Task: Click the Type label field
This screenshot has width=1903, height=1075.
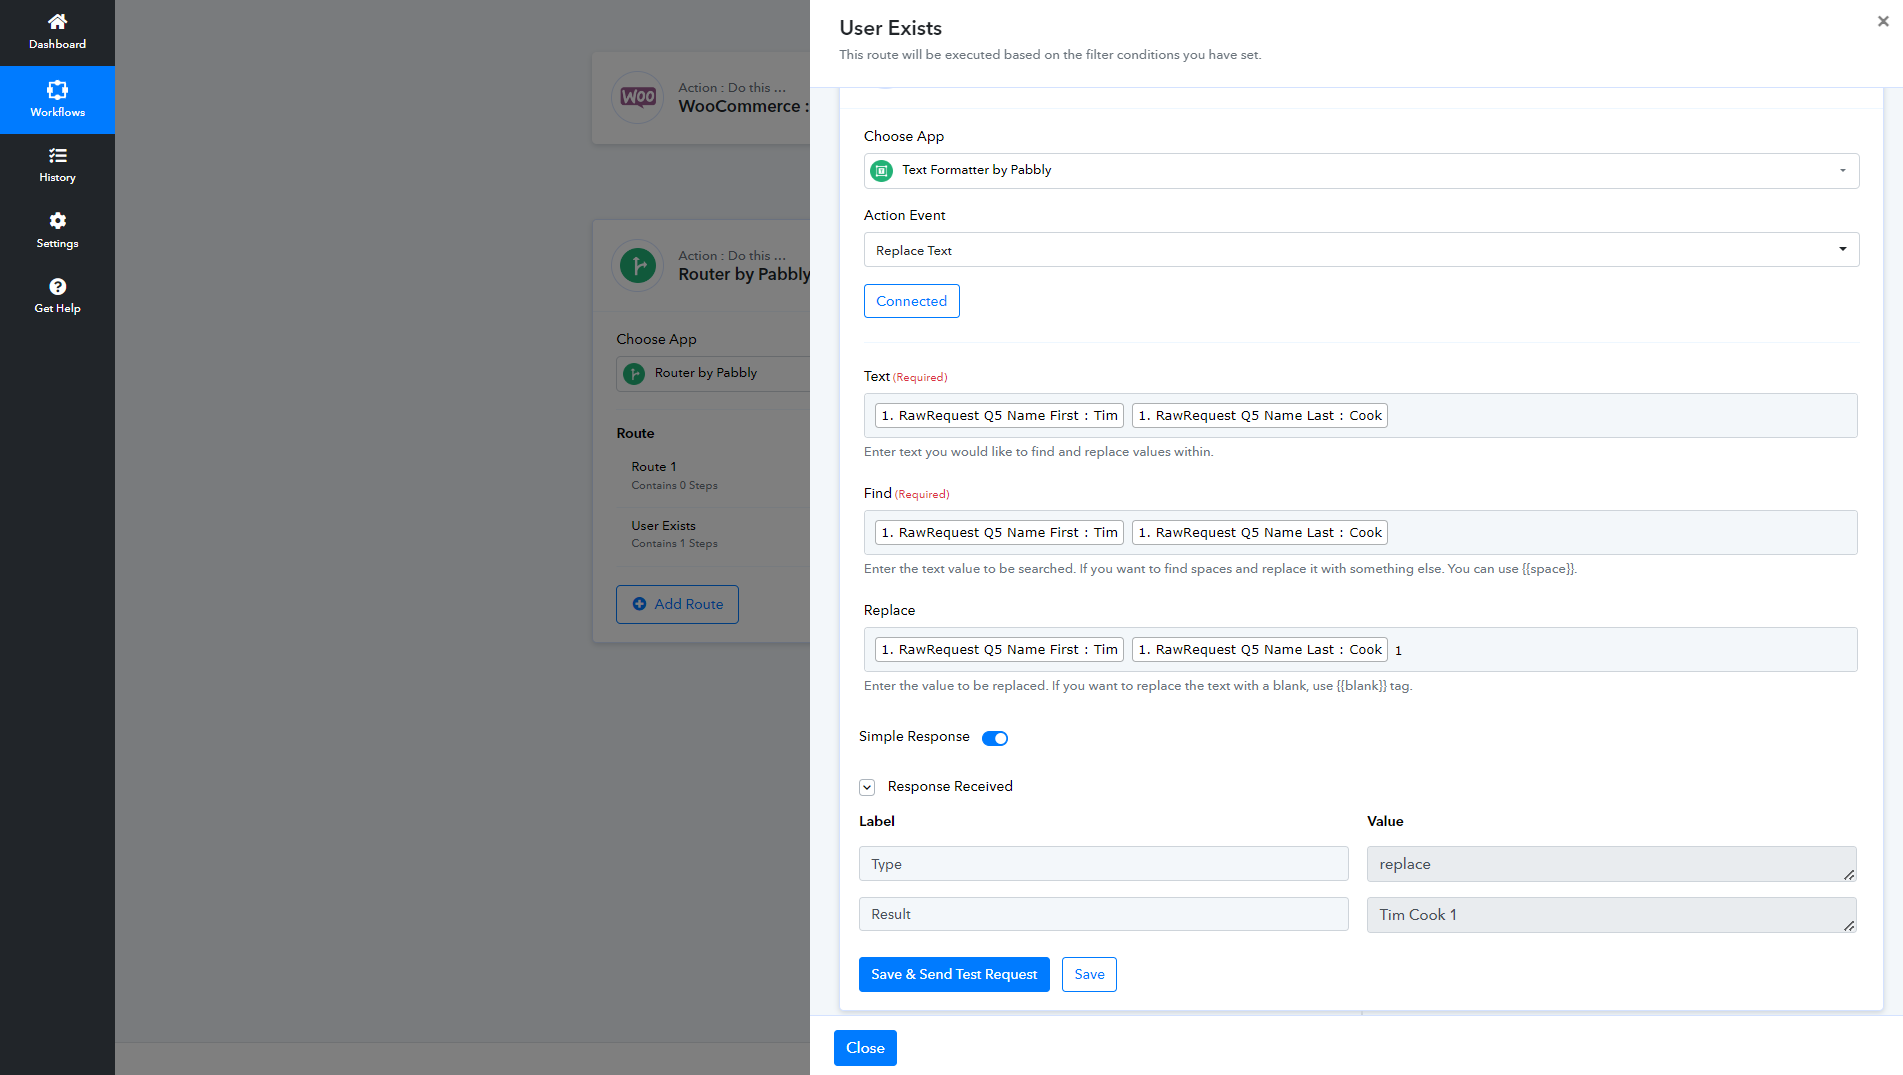Action: click(x=1103, y=864)
